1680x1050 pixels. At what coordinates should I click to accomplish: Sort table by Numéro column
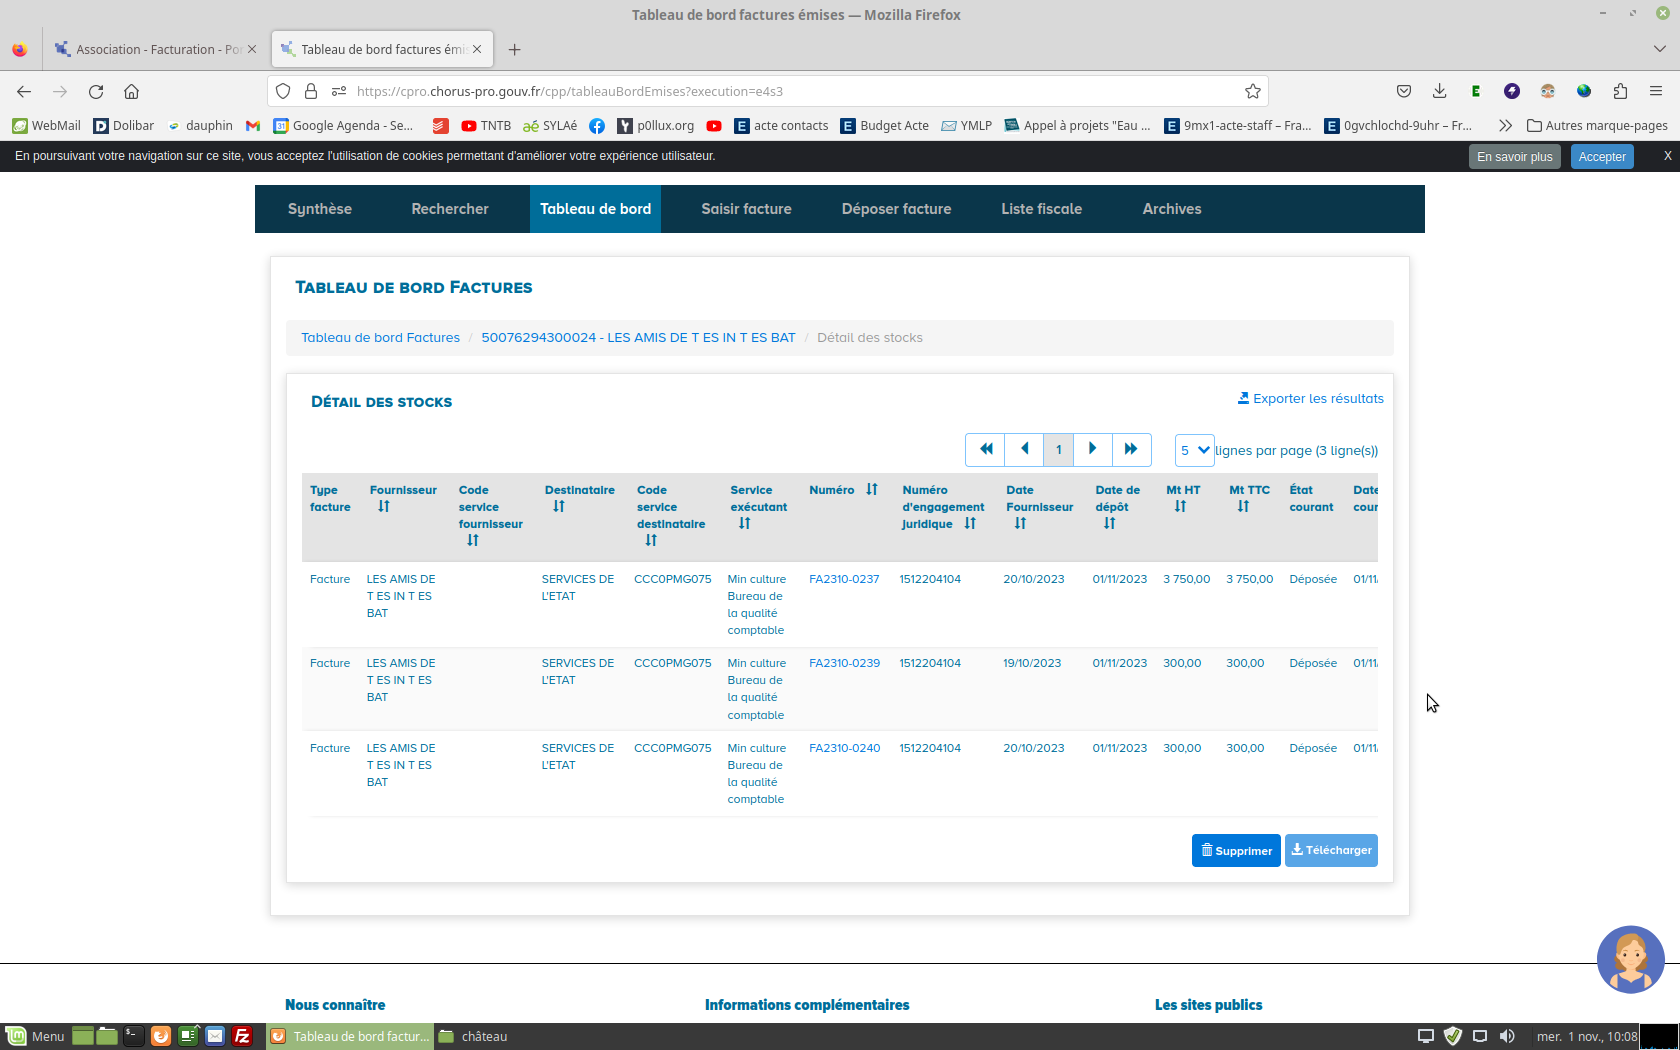coord(871,490)
